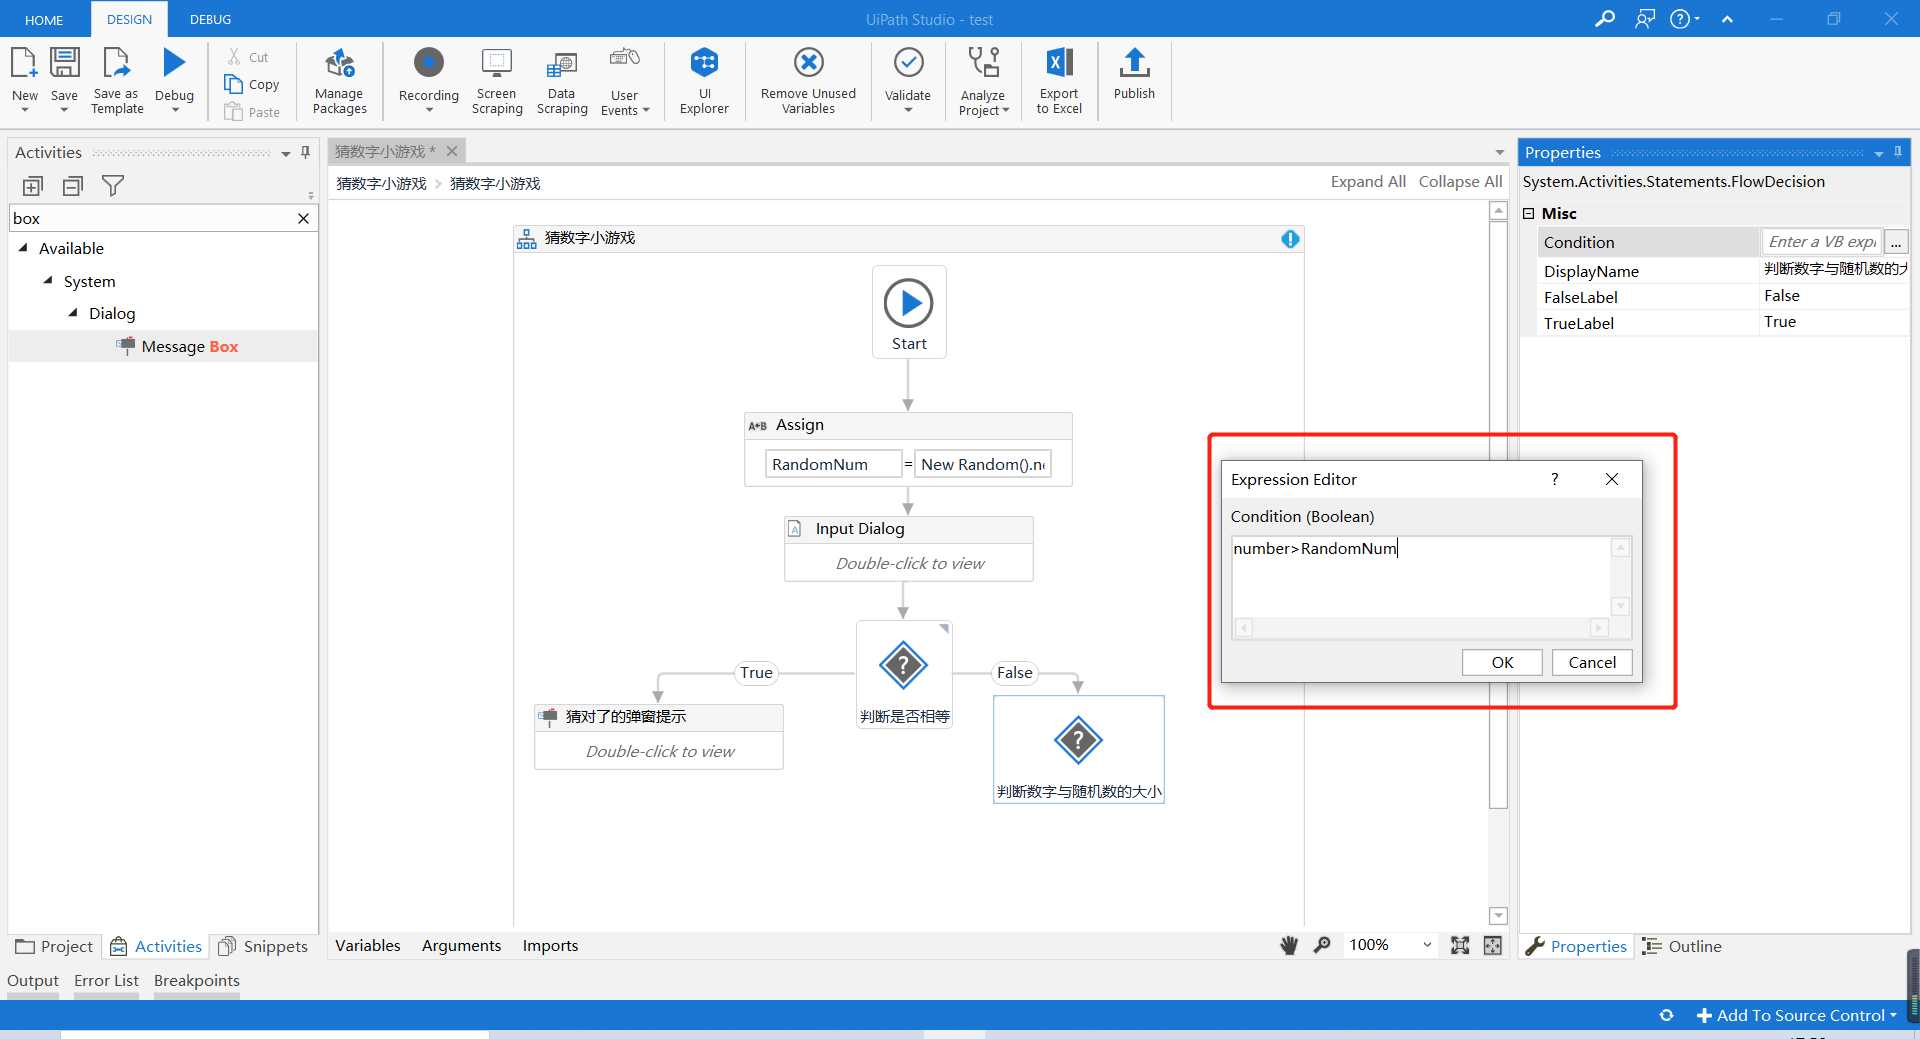Launch Data Scraping tool

pos(562,81)
